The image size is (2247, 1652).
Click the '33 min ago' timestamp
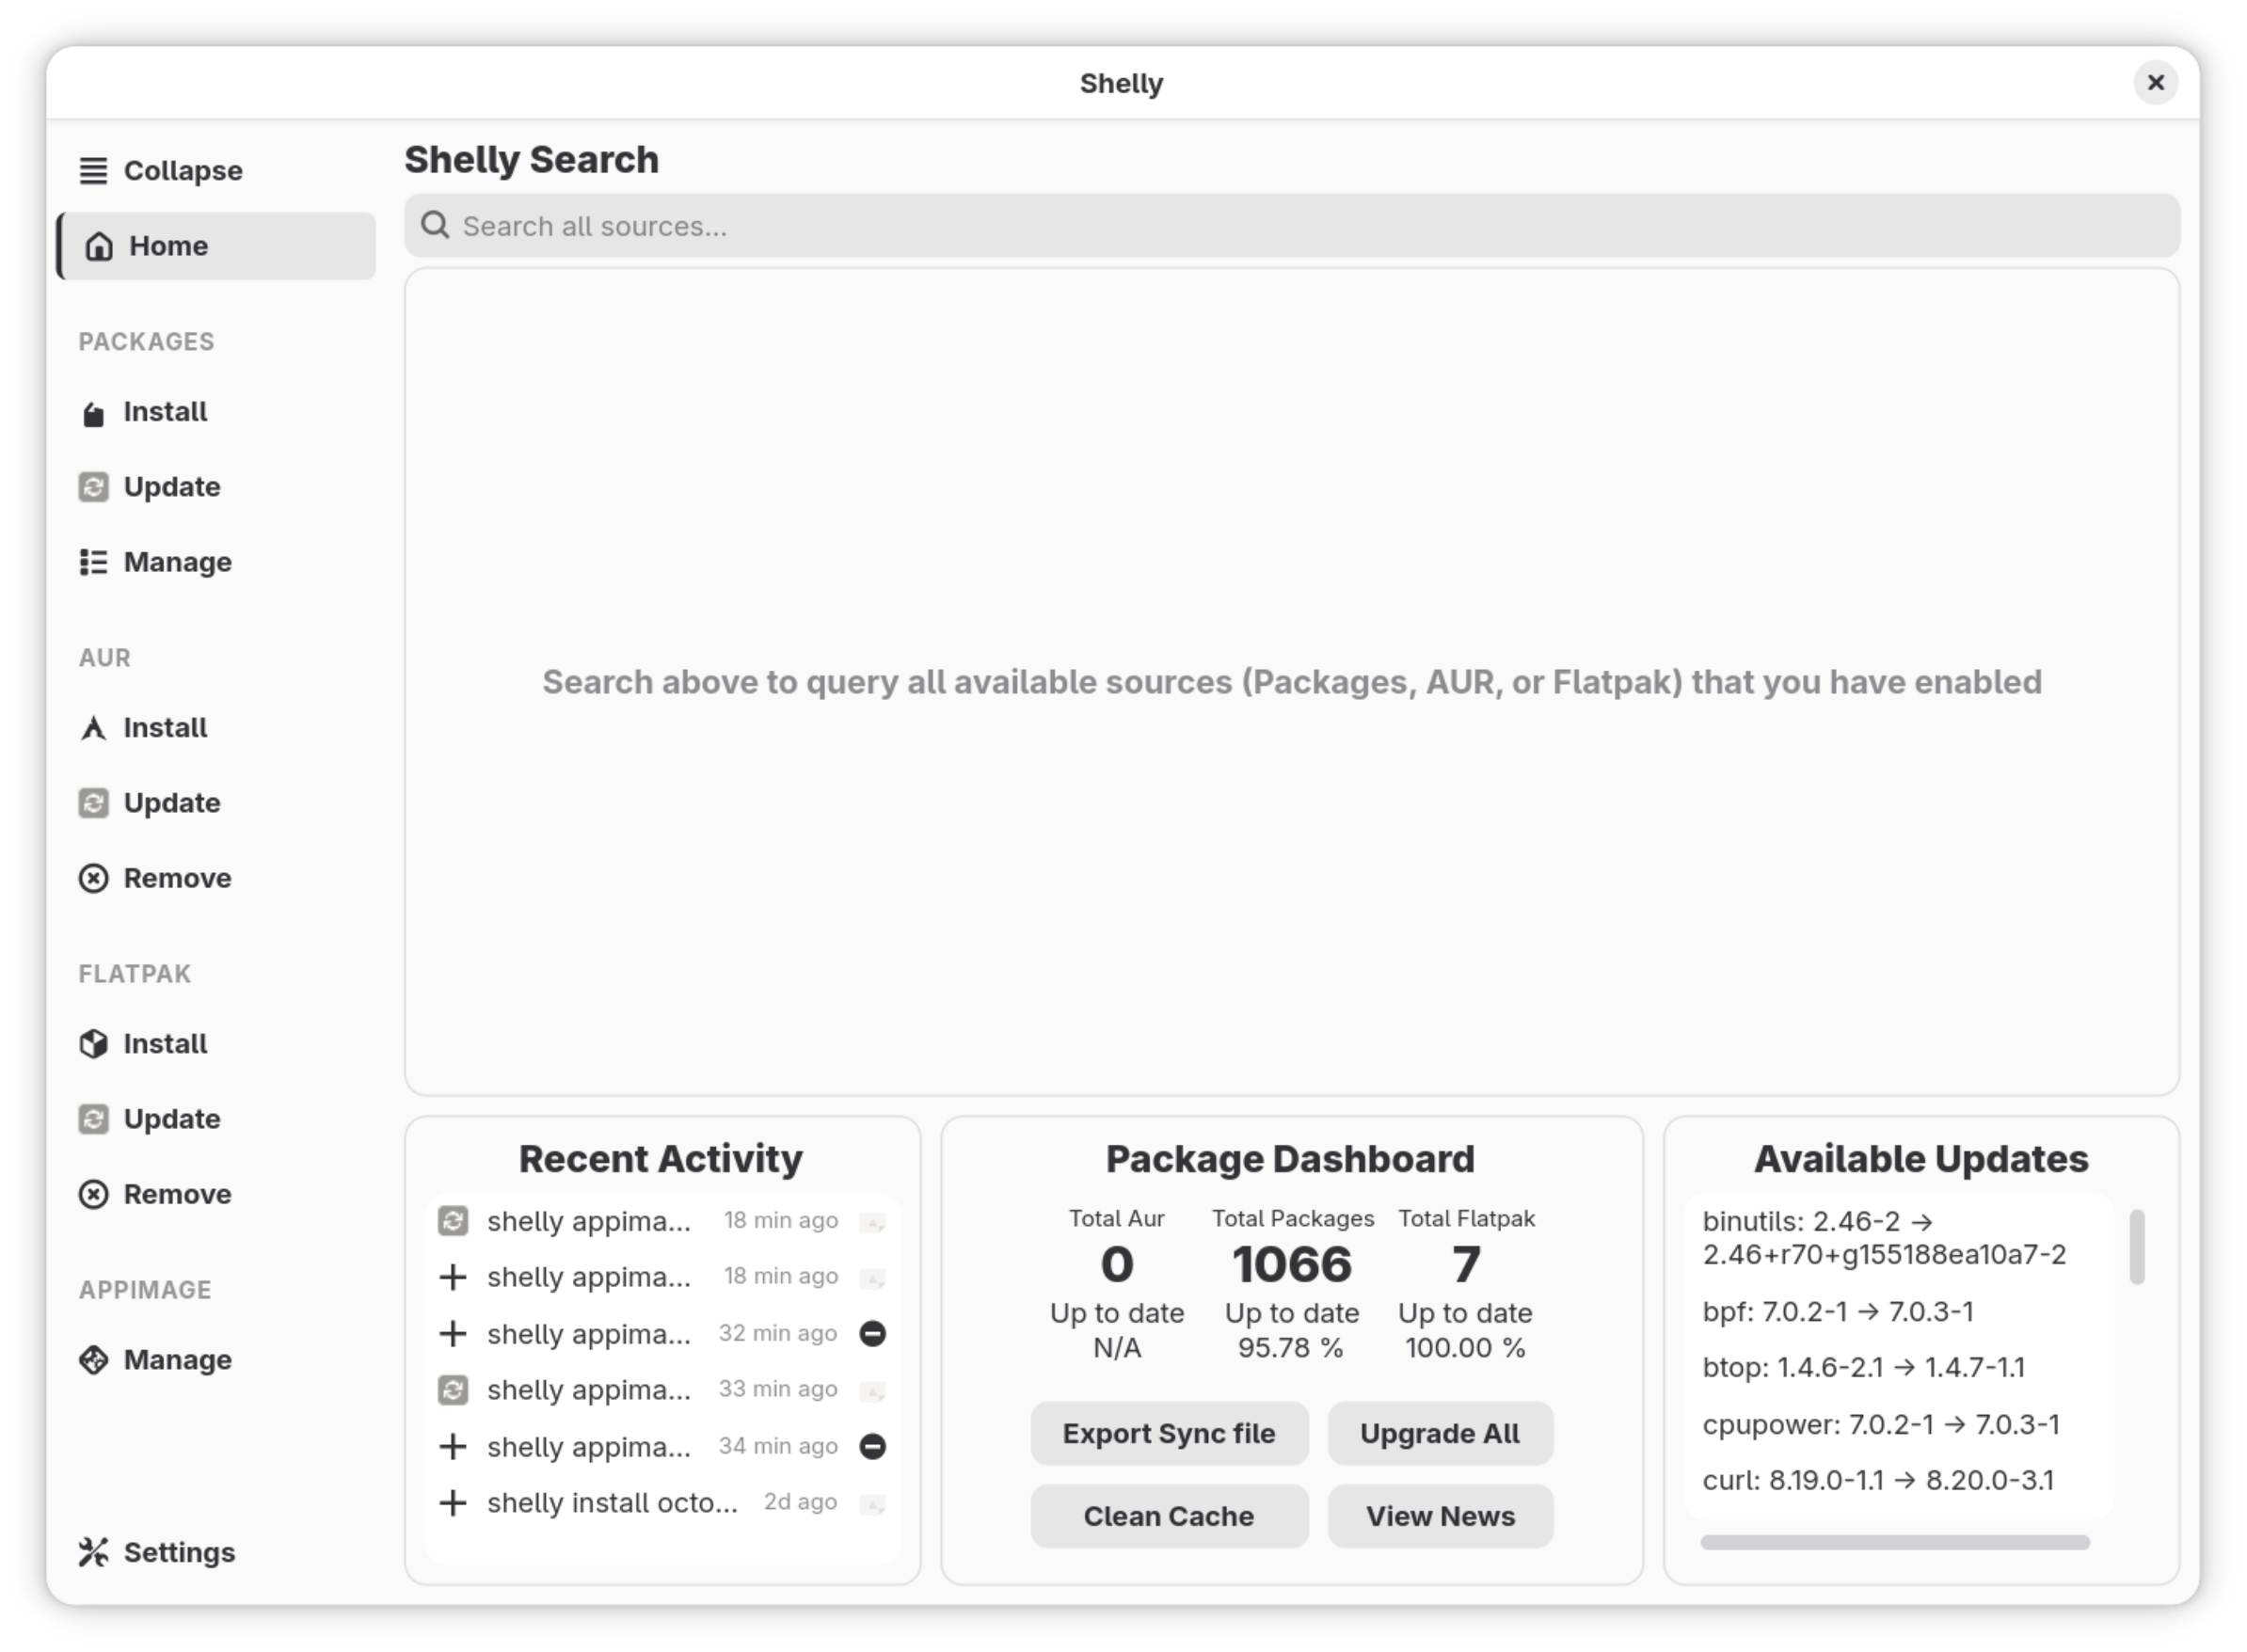point(778,1390)
